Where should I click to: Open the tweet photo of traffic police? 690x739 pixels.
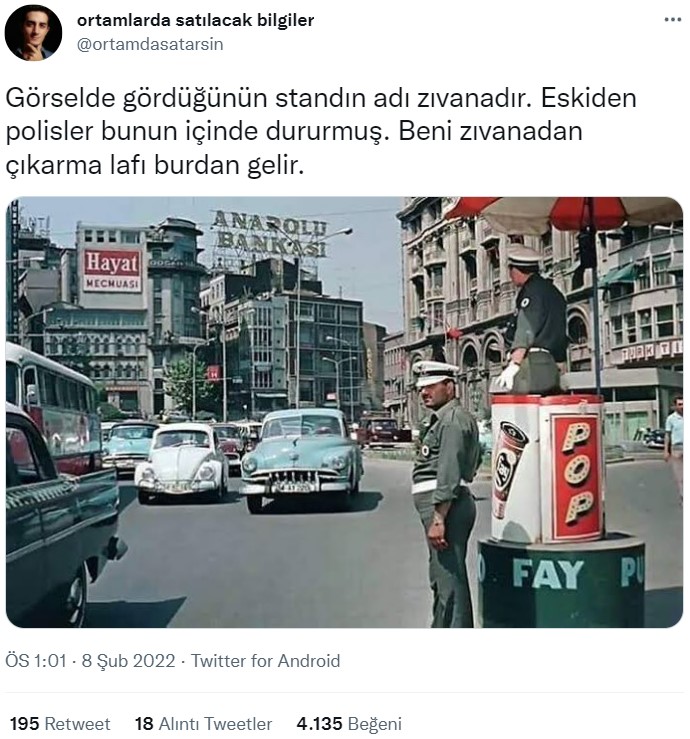[x=345, y=412]
